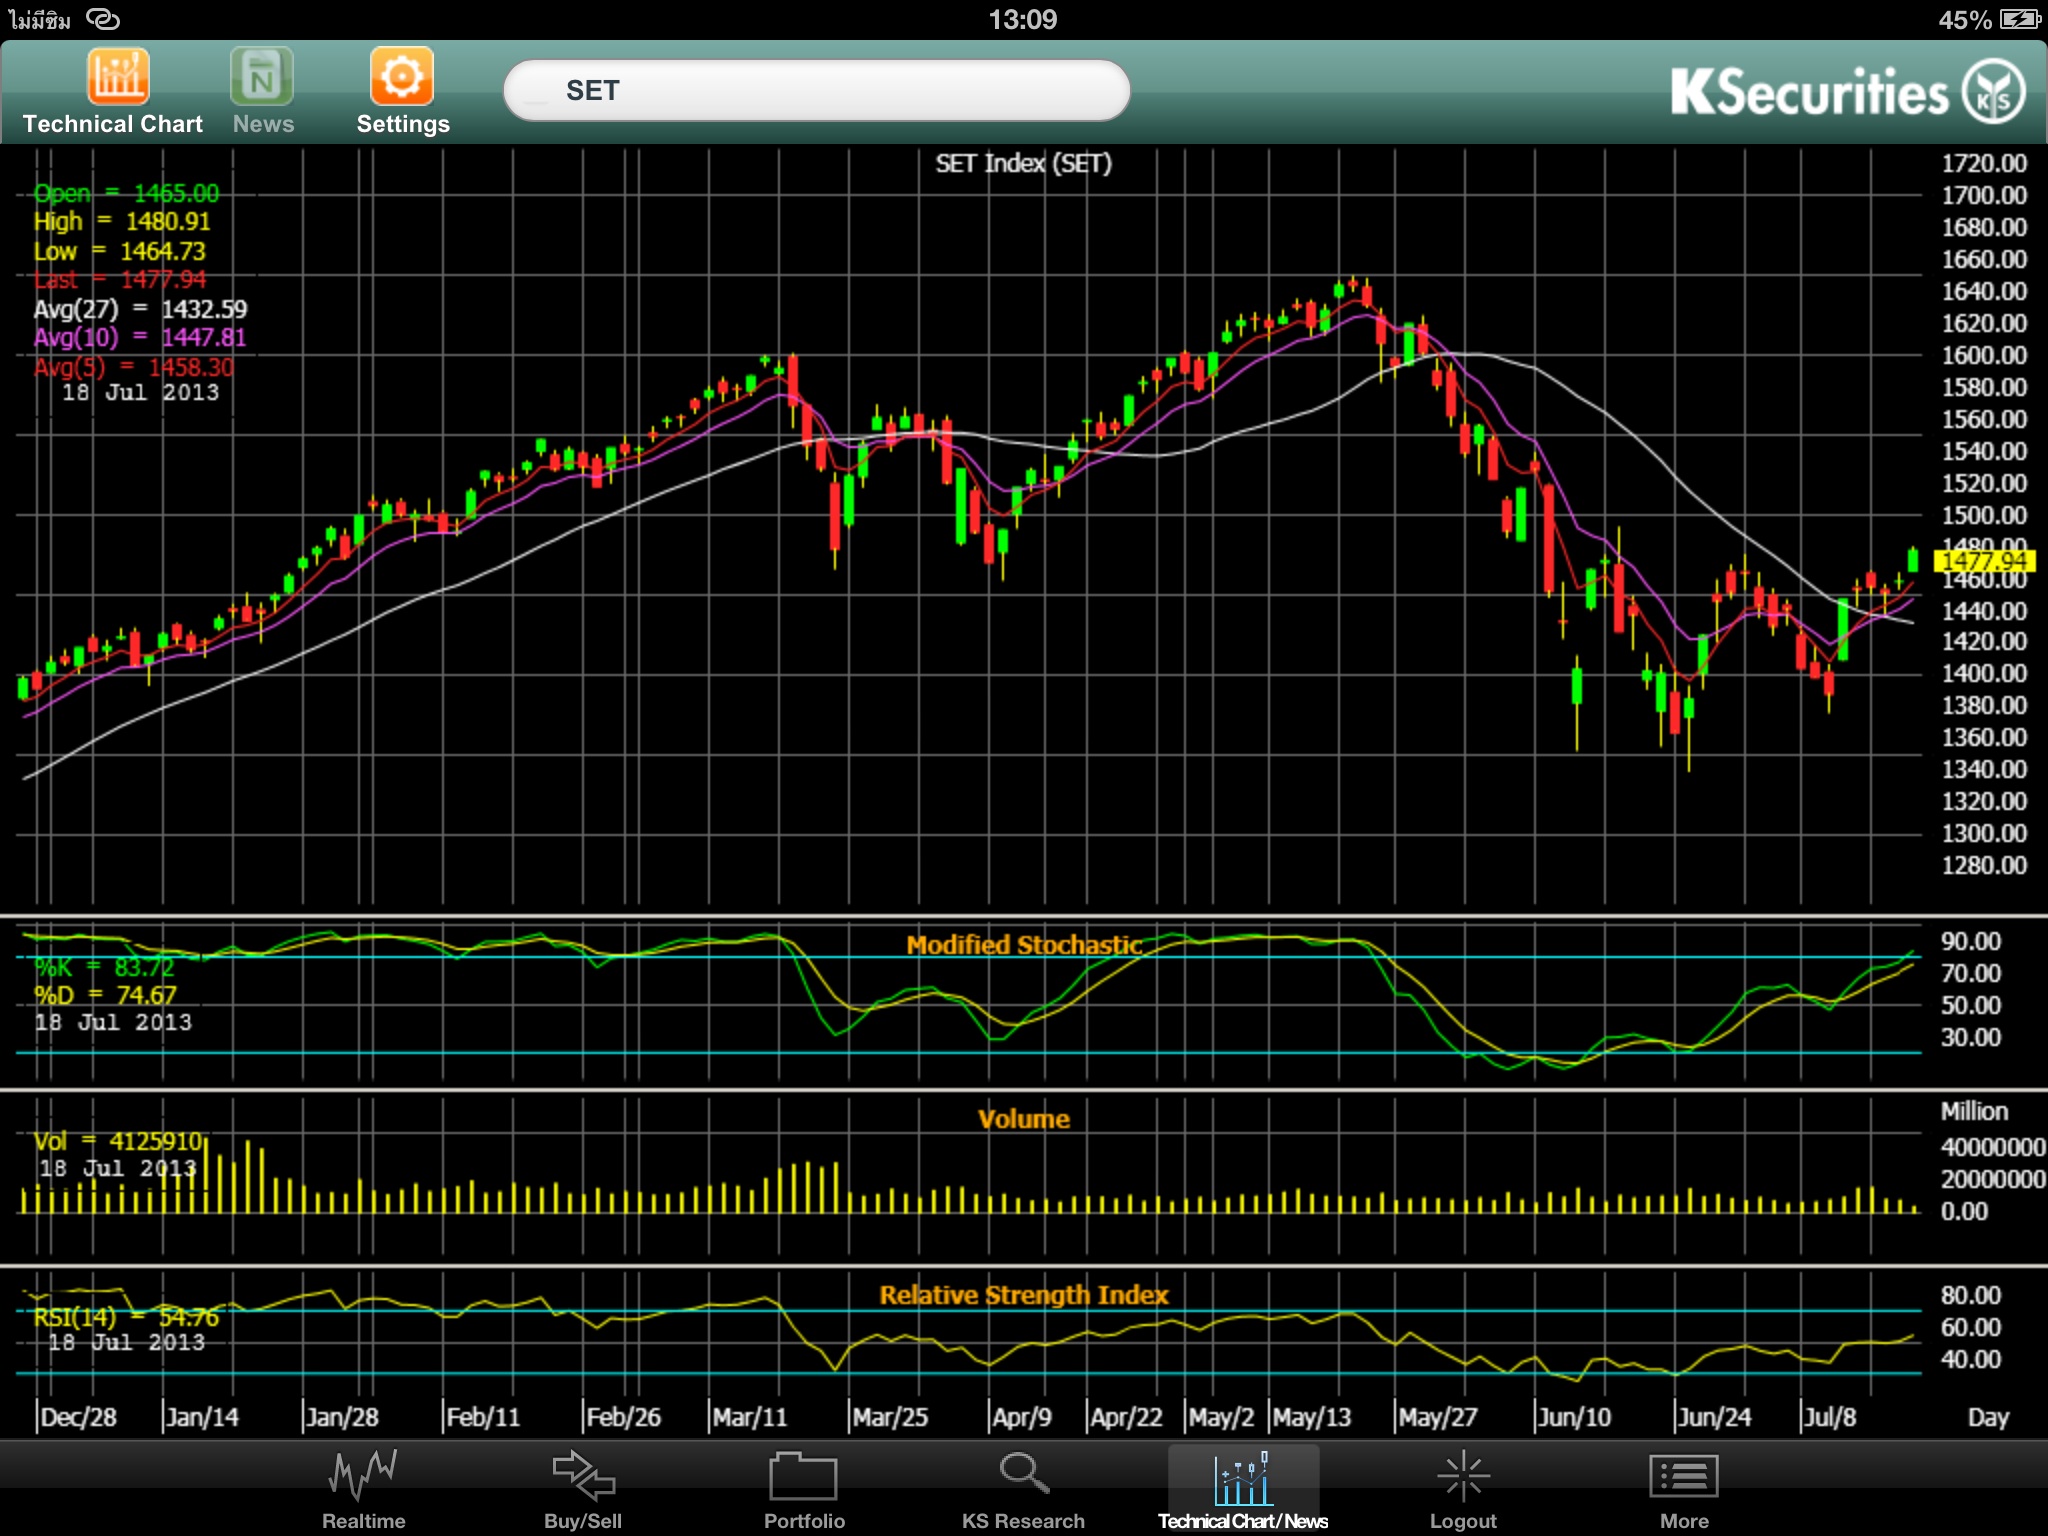Tap the Mar/11 date marker on axis
This screenshot has width=2048, height=1536.
(x=749, y=1417)
